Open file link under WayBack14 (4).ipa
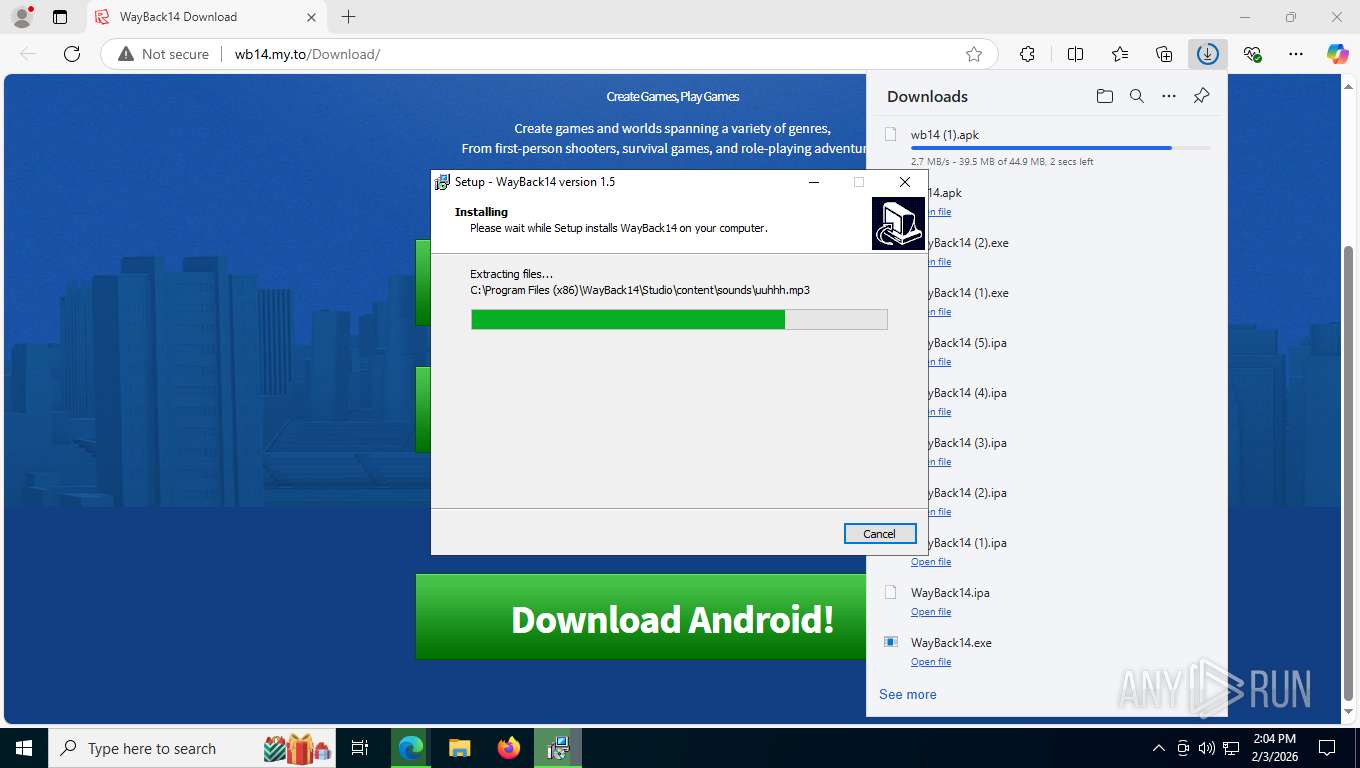The height and width of the screenshot is (768, 1360). (938, 412)
